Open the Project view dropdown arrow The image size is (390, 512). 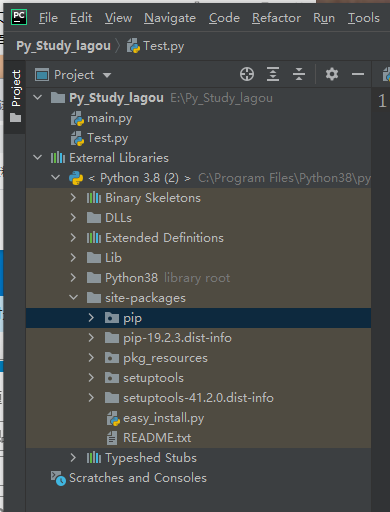coord(107,75)
